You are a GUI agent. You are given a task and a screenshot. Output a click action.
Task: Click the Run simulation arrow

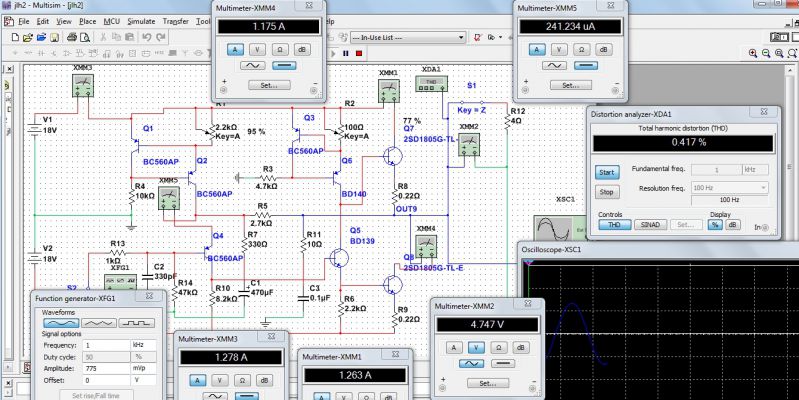[x=334, y=53]
